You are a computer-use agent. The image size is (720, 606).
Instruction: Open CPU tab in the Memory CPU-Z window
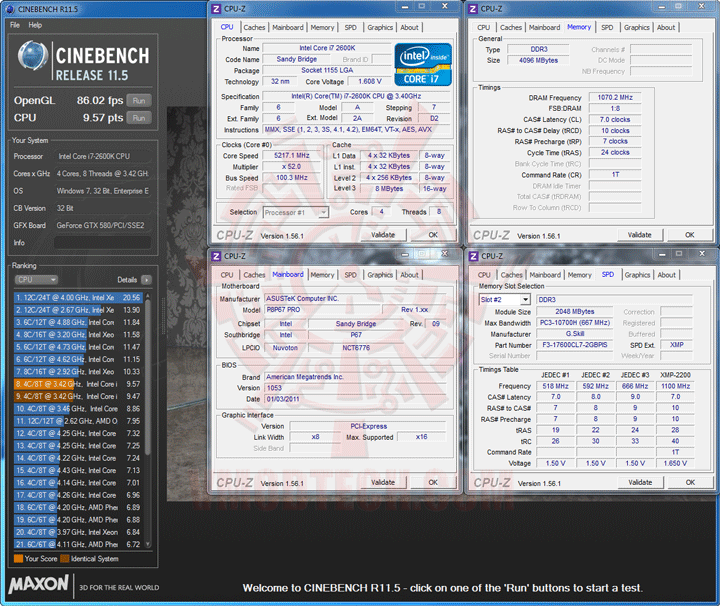click(x=484, y=28)
